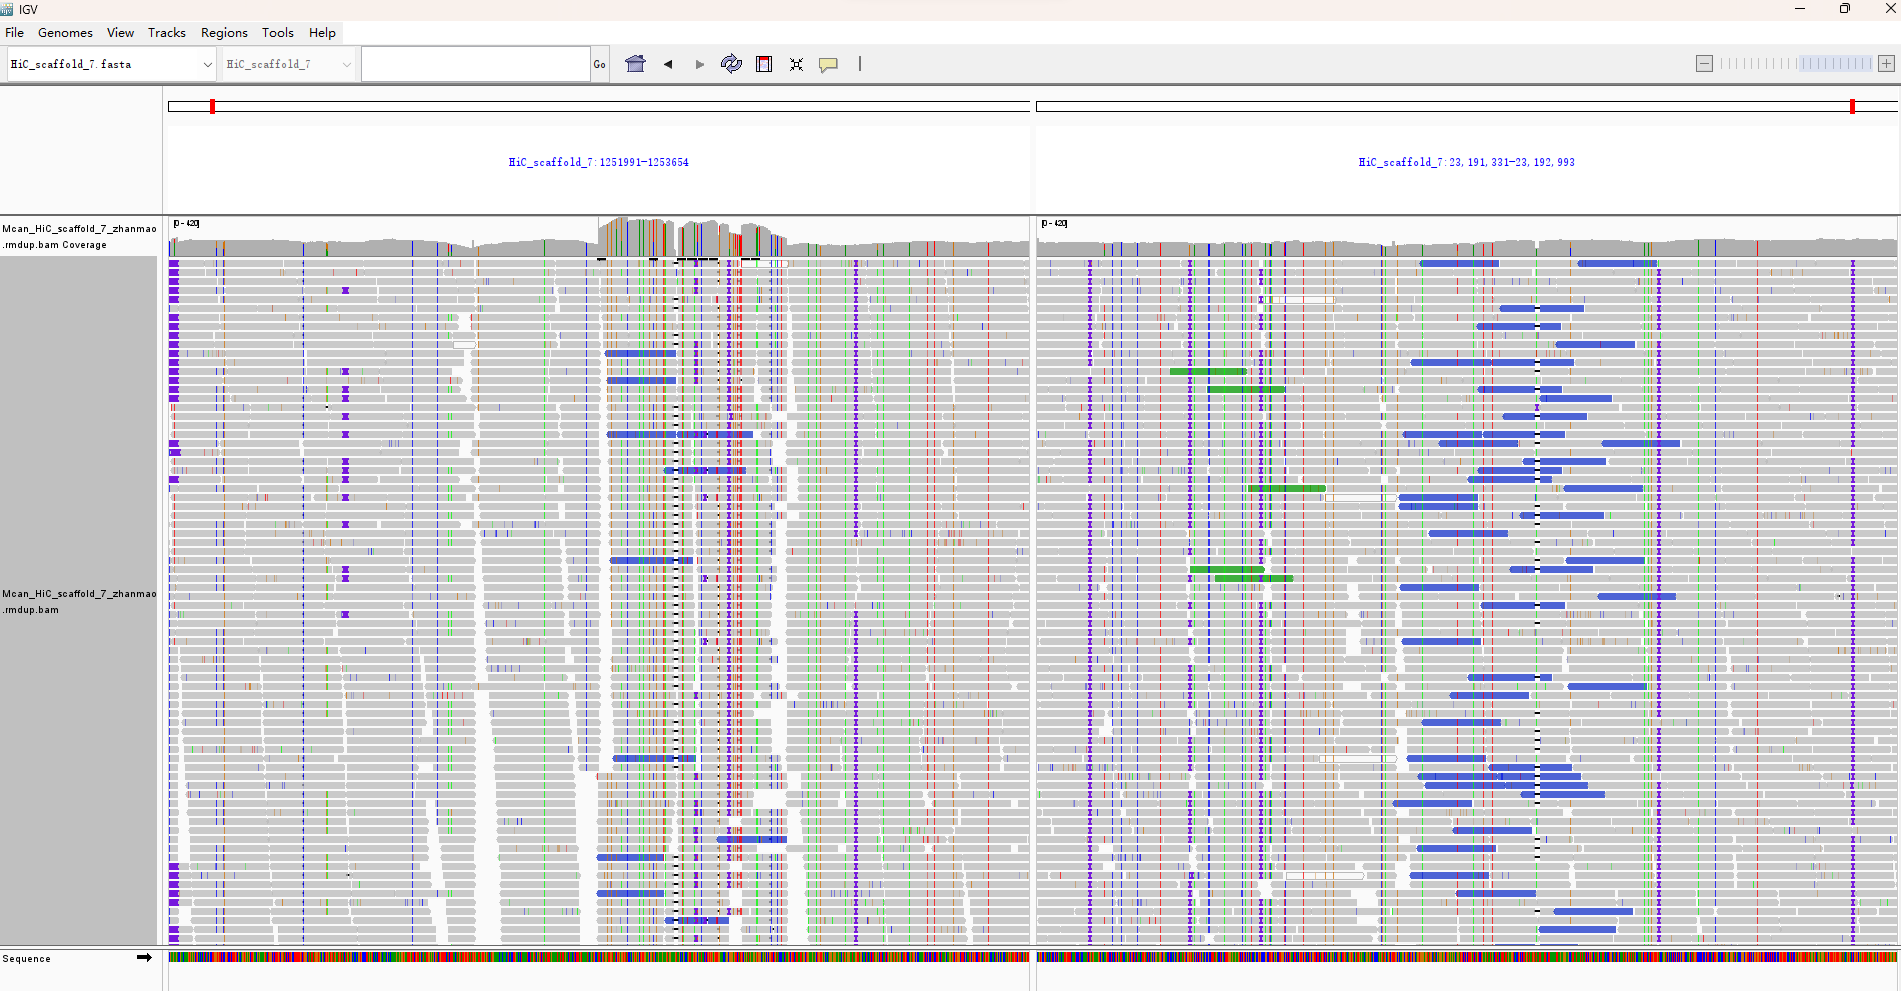Viewport: 1901px width, 991px height.
Task: Click the Home genome view icon
Action: pyautogui.click(x=635, y=64)
